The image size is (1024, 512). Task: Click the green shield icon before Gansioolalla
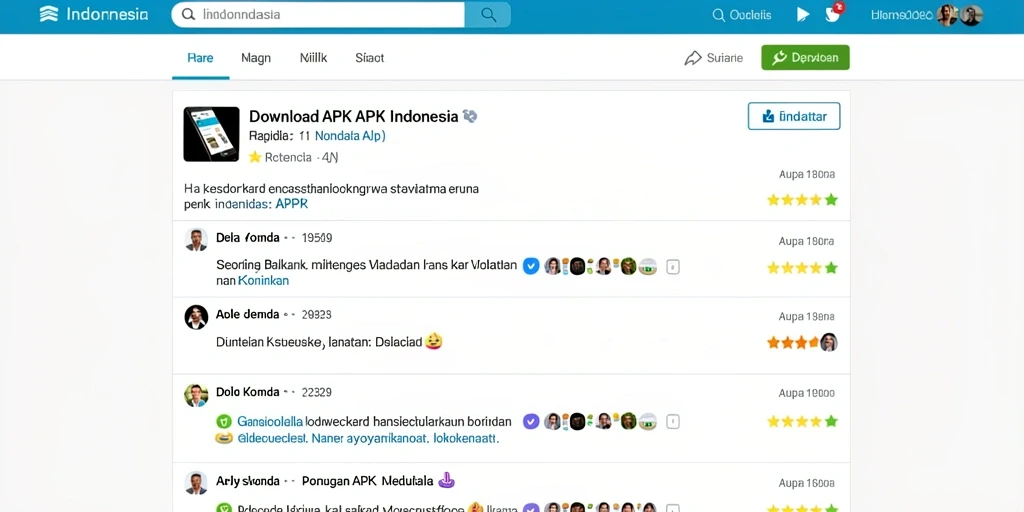pos(224,421)
